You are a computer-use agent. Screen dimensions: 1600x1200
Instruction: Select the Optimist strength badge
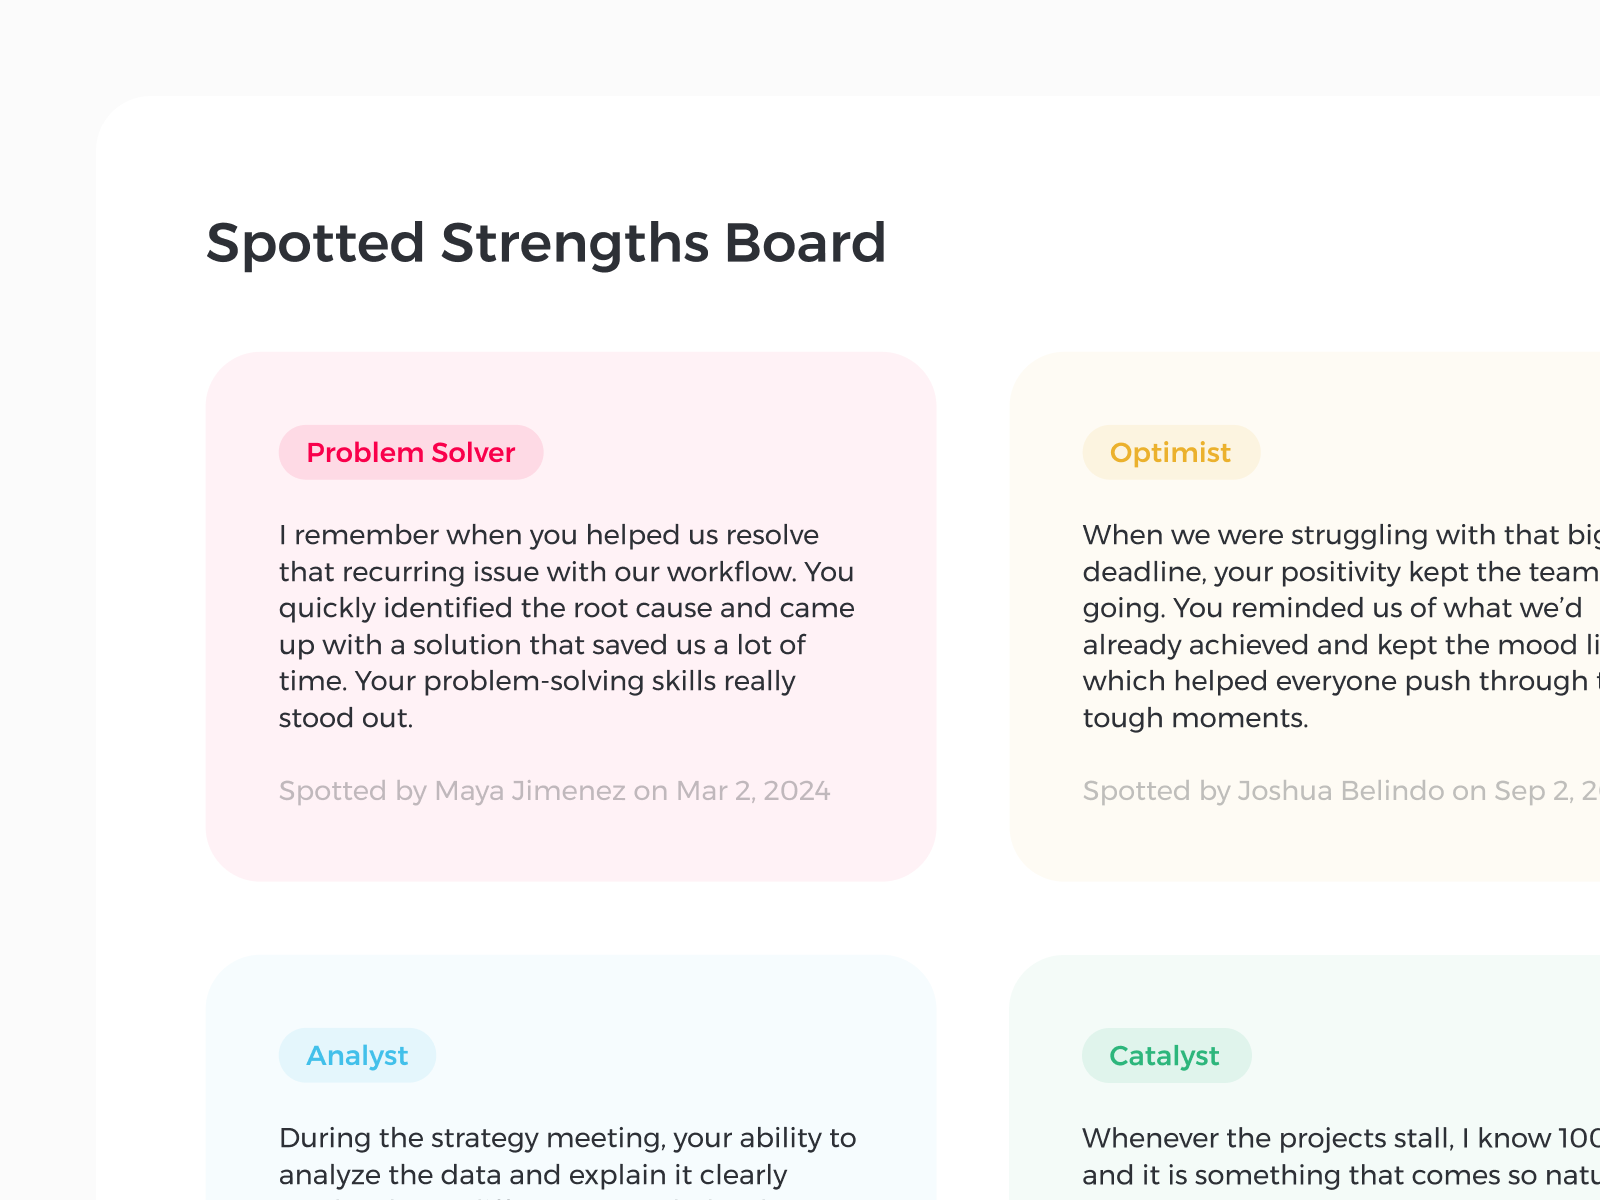pyautogui.click(x=1171, y=452)
